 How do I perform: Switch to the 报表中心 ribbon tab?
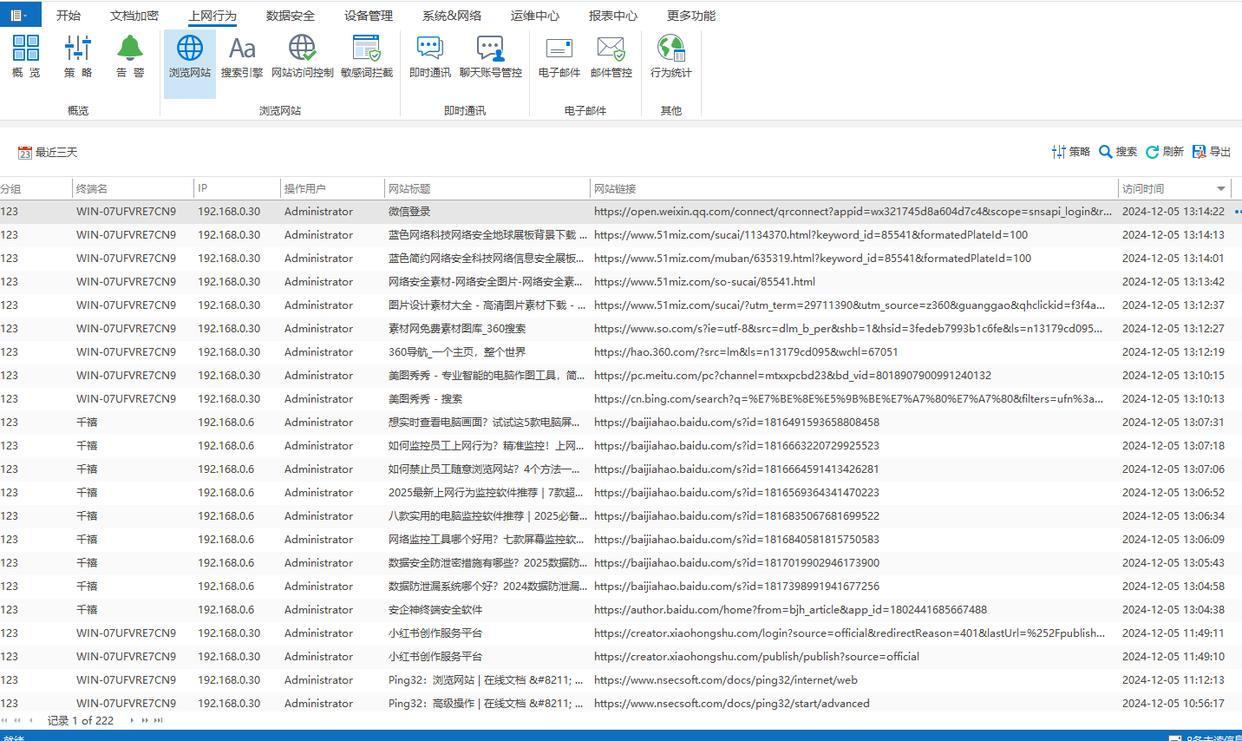(613, 16)
